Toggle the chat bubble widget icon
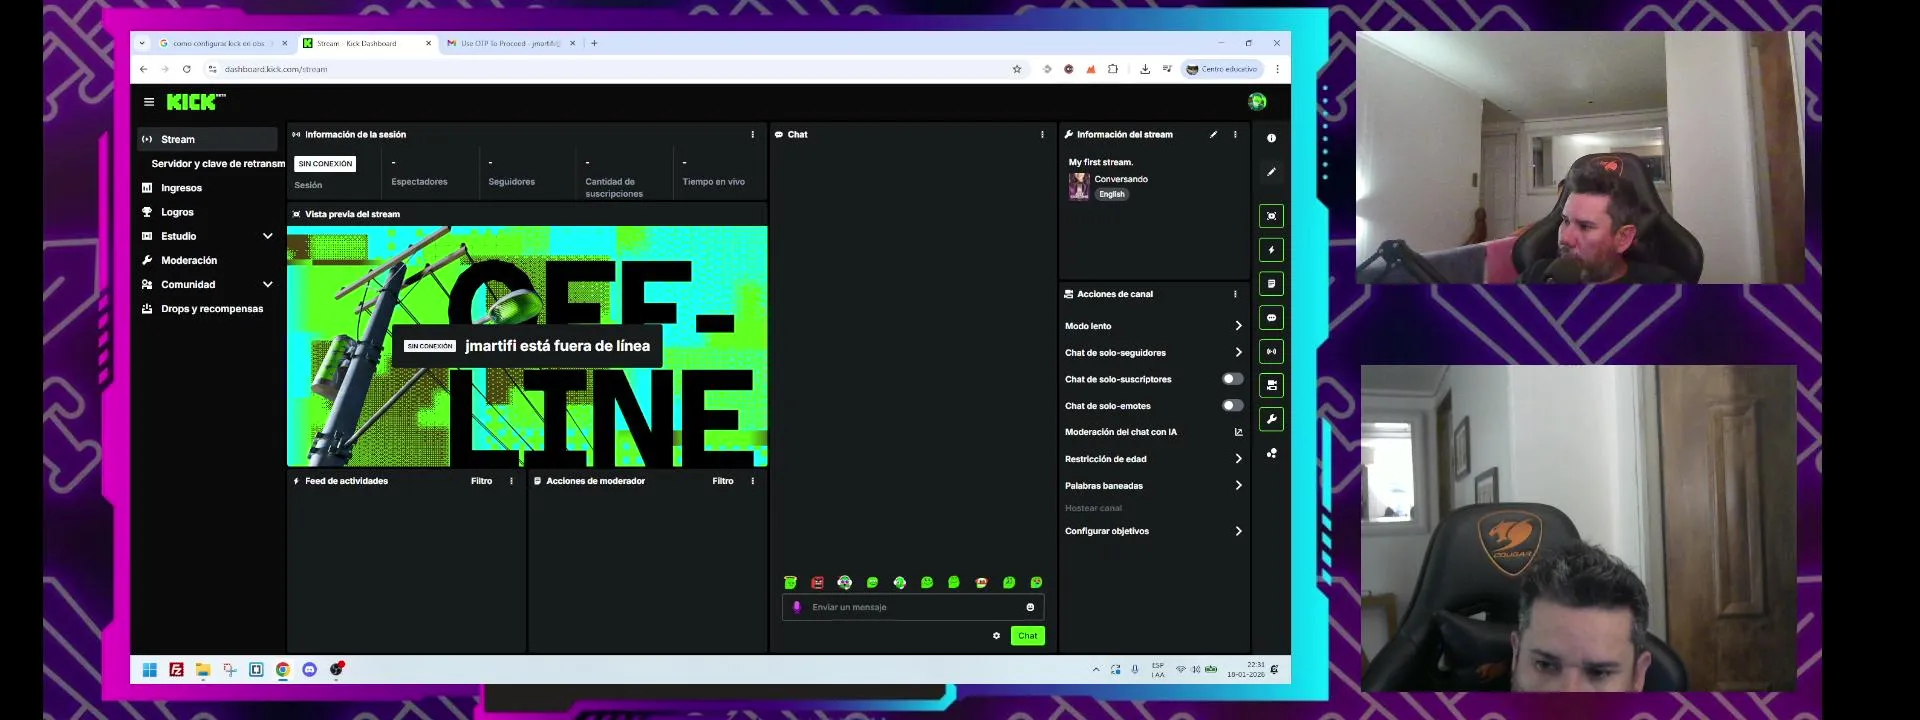The image size is (1920, 720). click(1271, 318)
